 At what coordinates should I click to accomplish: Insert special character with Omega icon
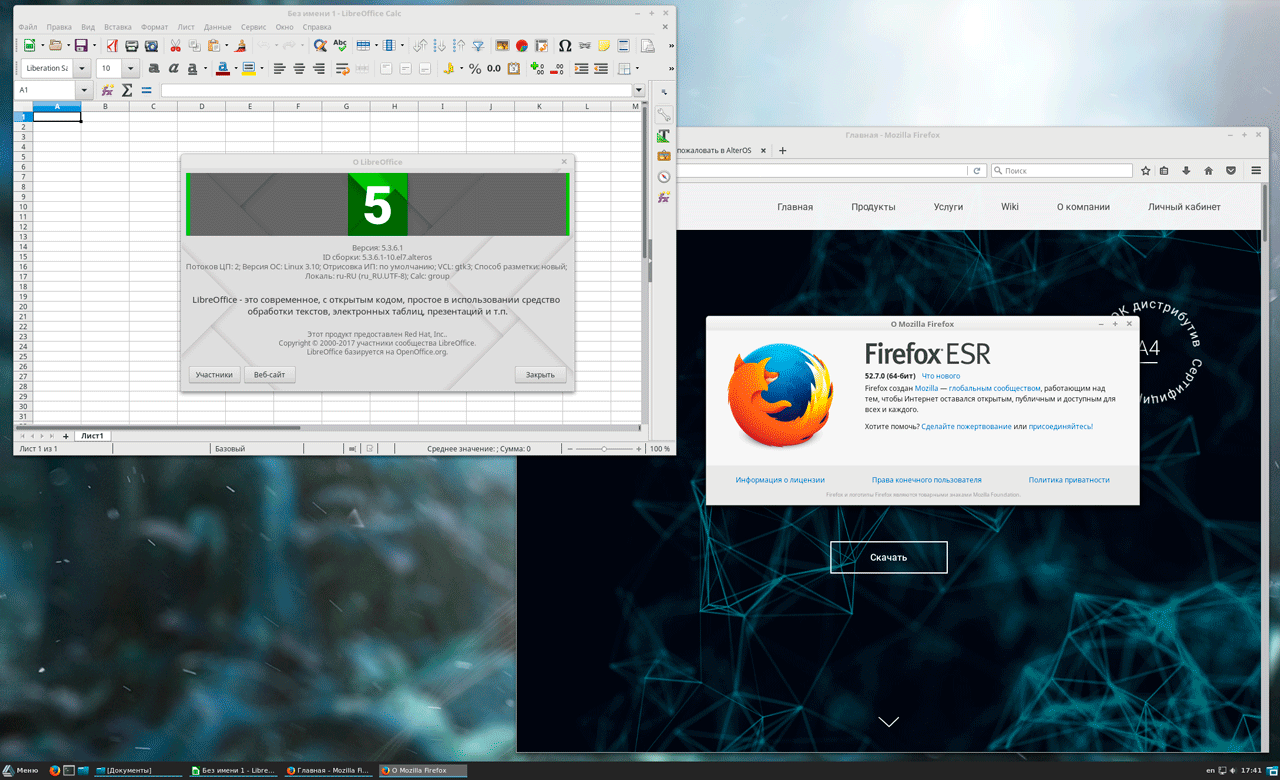pyautogui.click(x=565, y=45)
